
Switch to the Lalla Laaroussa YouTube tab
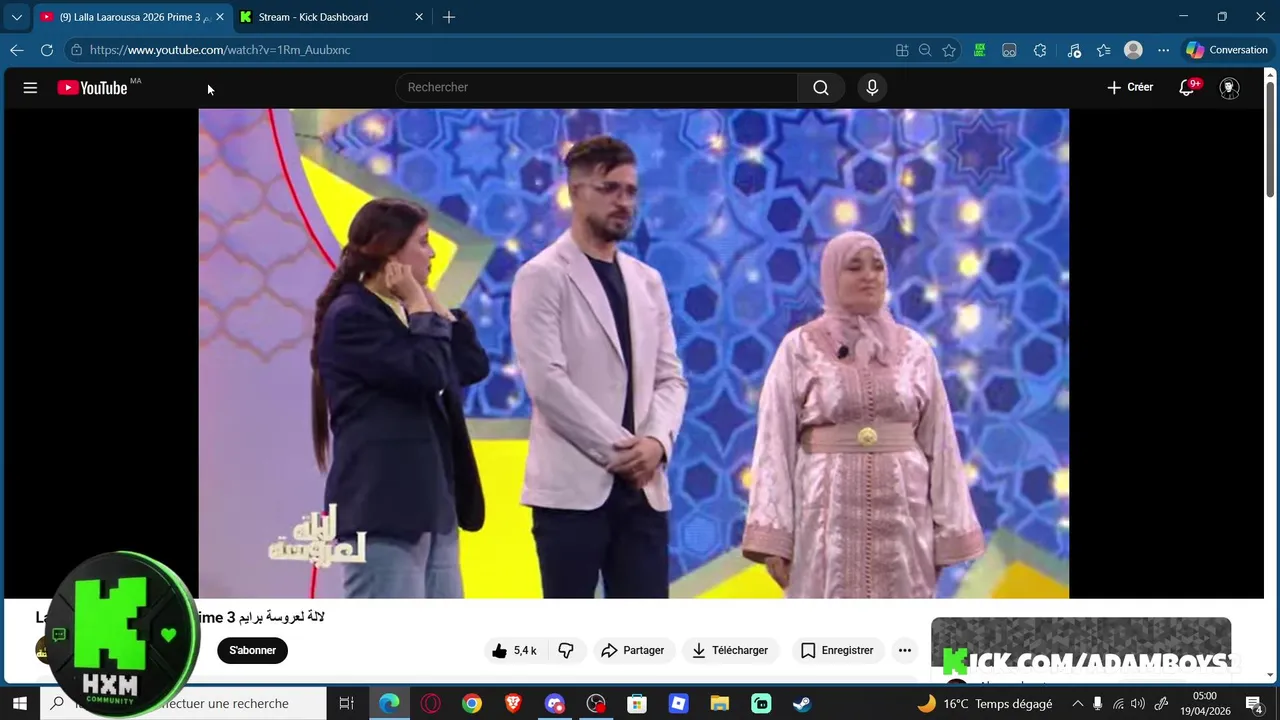pyautogui.click(x=131, y=17)
